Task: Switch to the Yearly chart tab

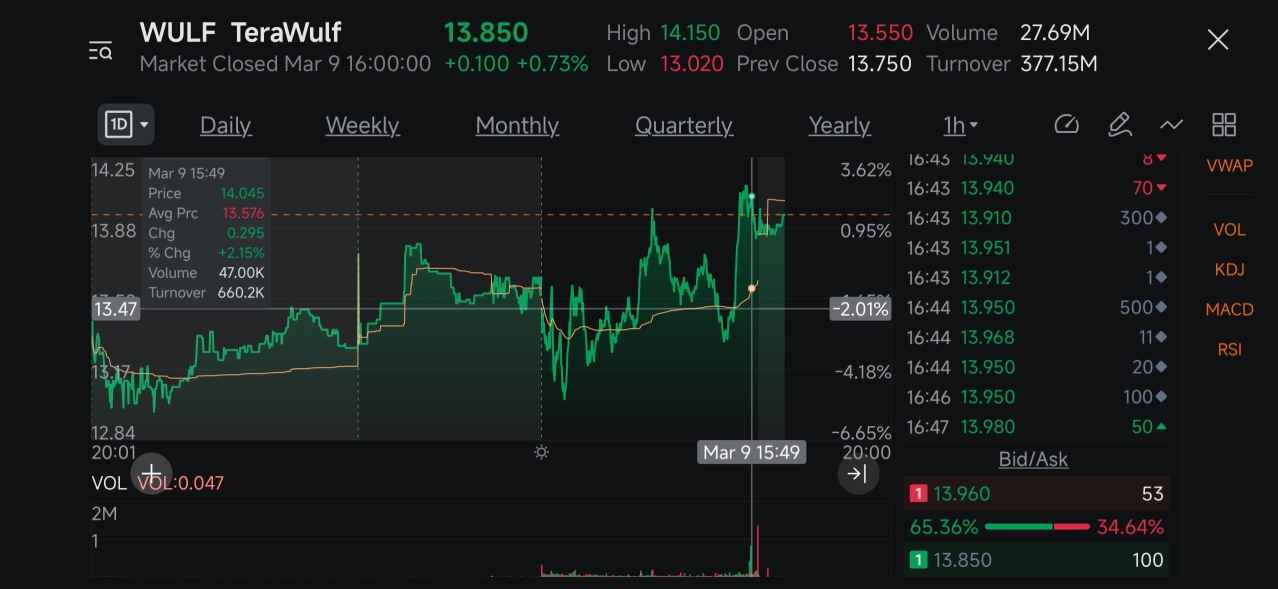Action: coord(839,125)
